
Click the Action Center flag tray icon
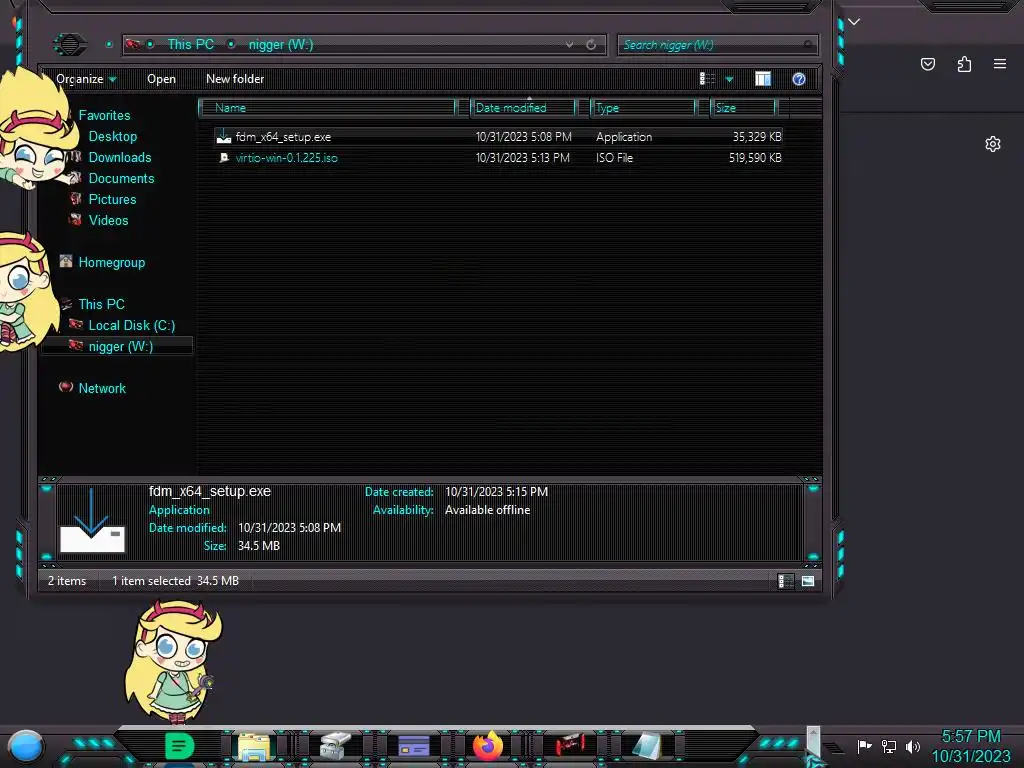pos(865,746)
